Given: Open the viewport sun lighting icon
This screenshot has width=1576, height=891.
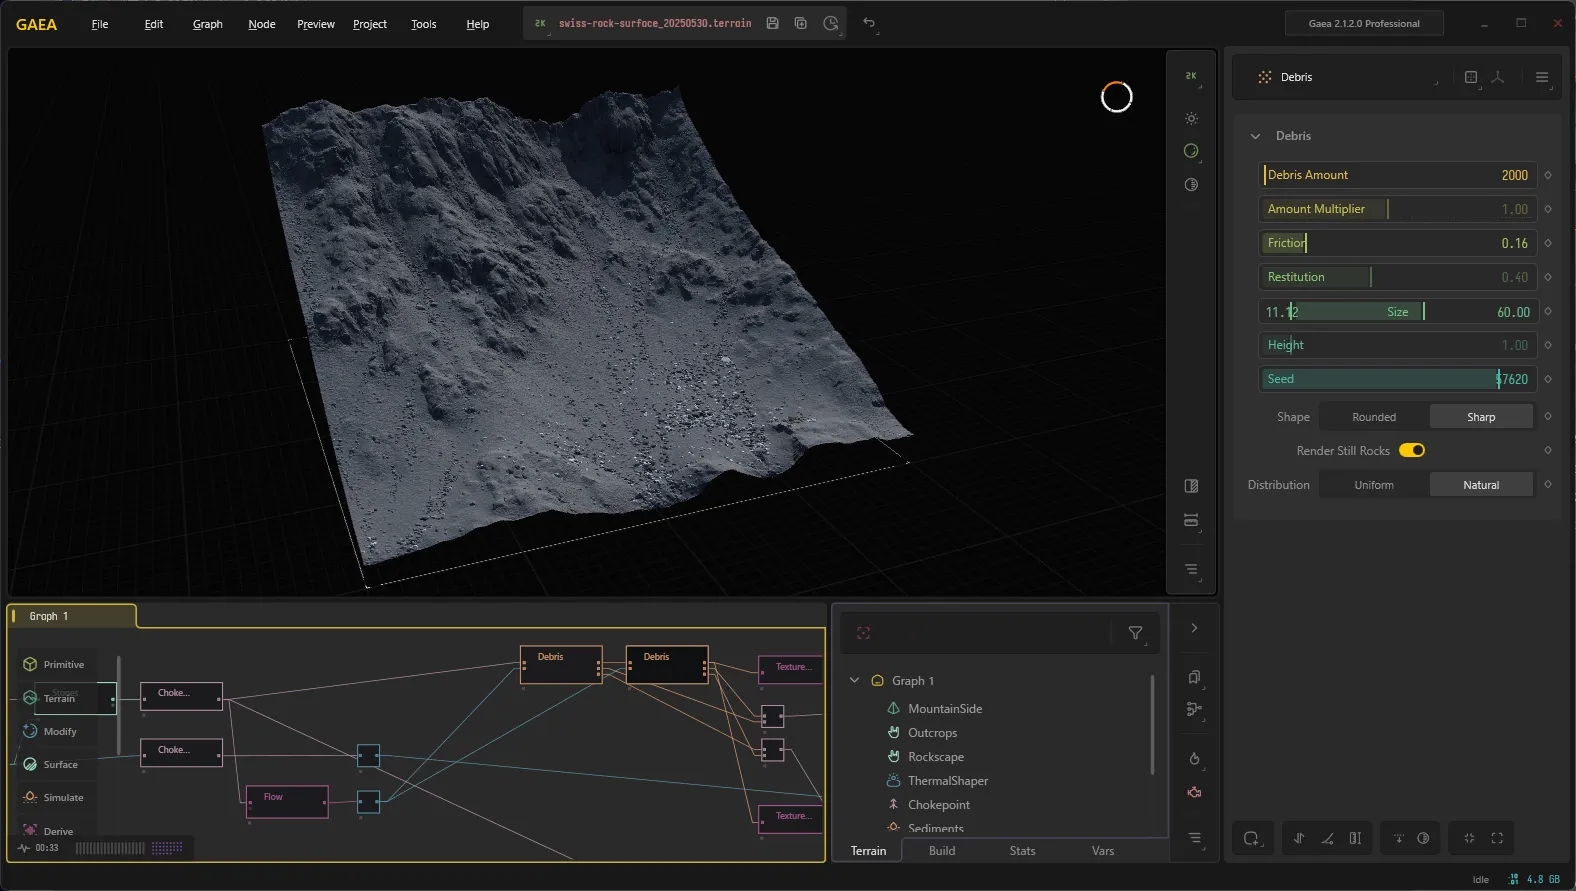Looking at the screenshot, I should tap(1191, 119).
